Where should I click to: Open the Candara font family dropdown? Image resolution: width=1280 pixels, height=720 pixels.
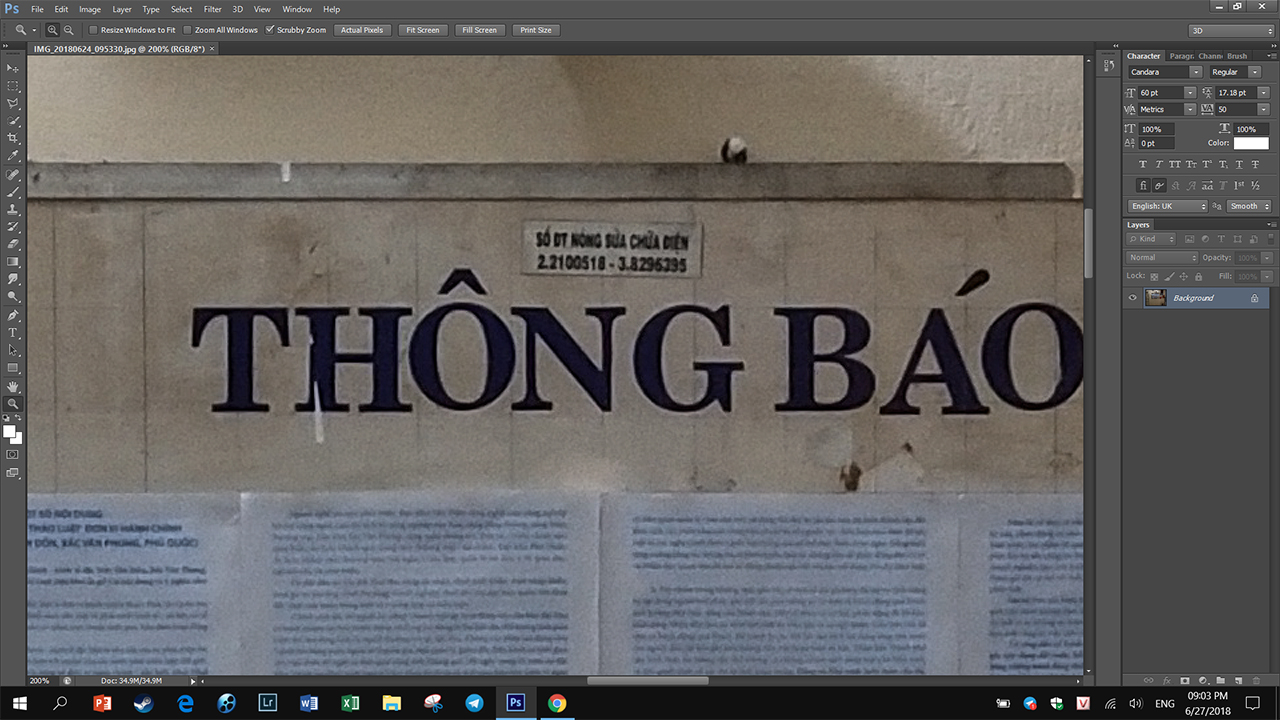pyautogui.click(x=1195, y=72)
